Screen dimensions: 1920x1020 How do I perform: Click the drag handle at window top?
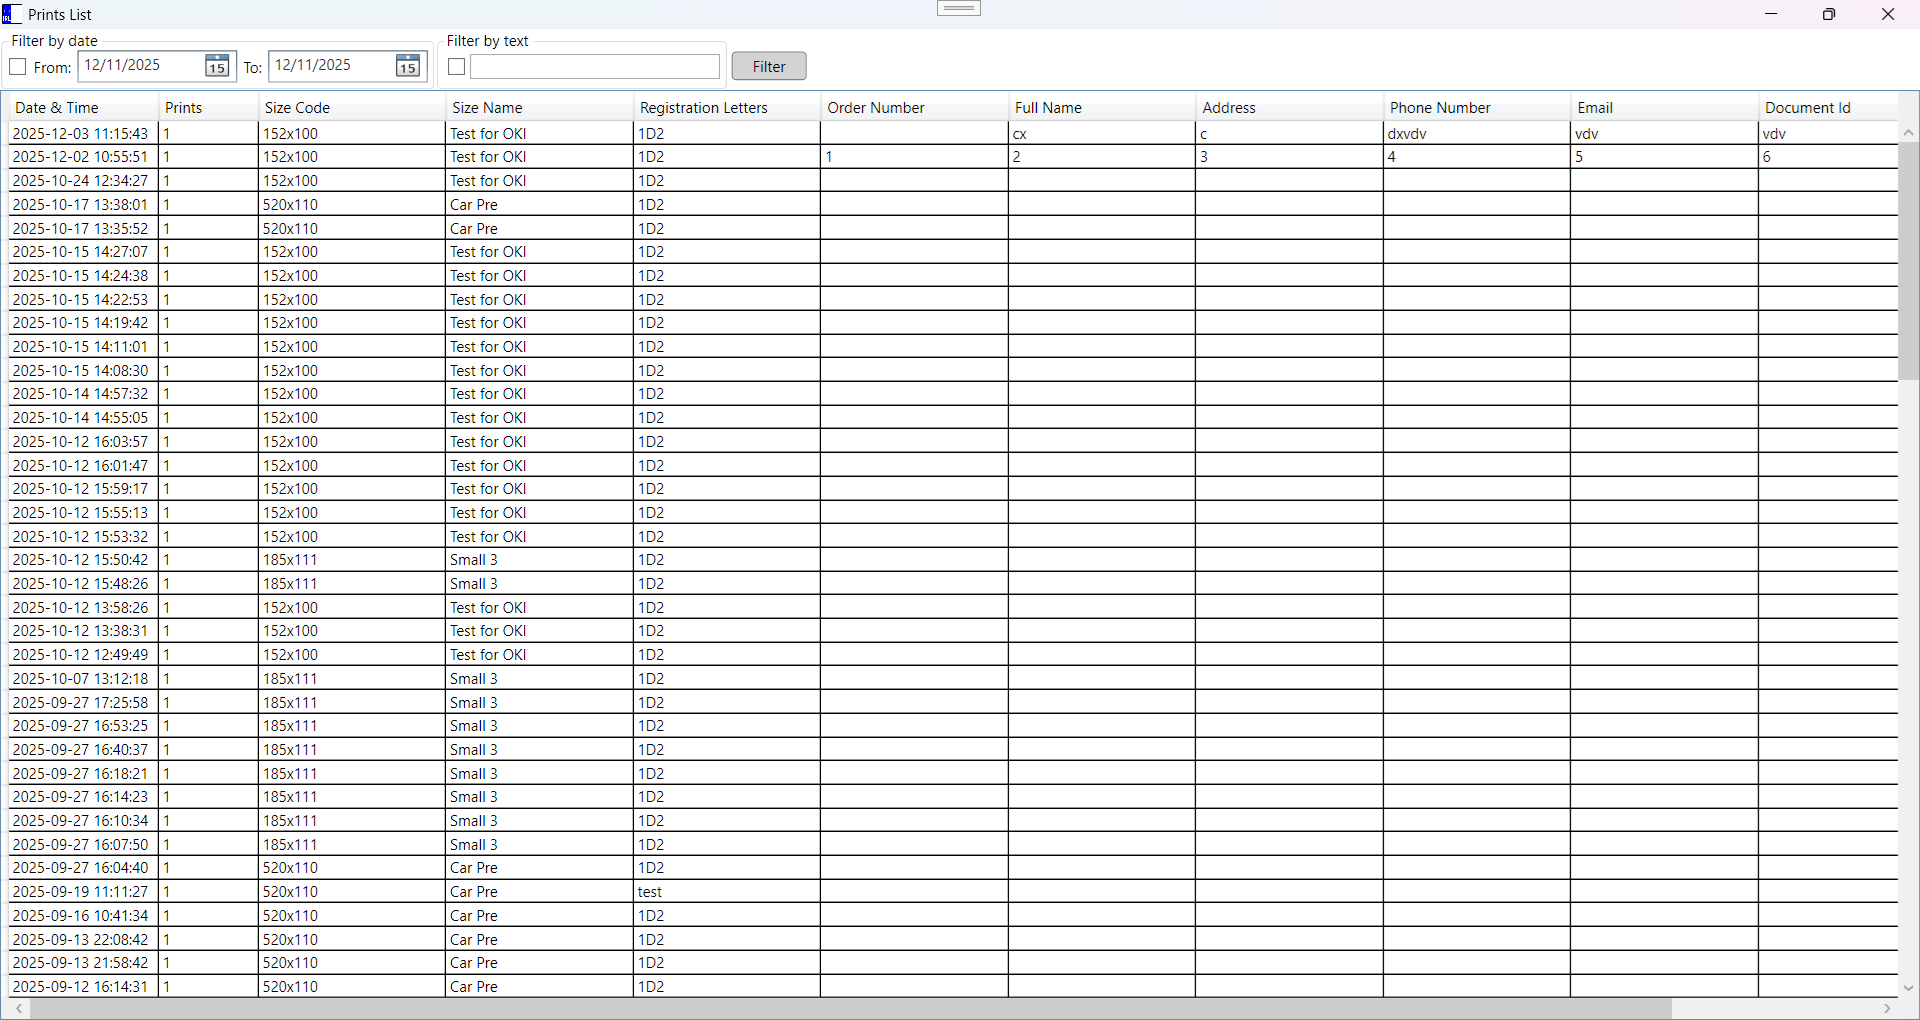tap(959, 9)
